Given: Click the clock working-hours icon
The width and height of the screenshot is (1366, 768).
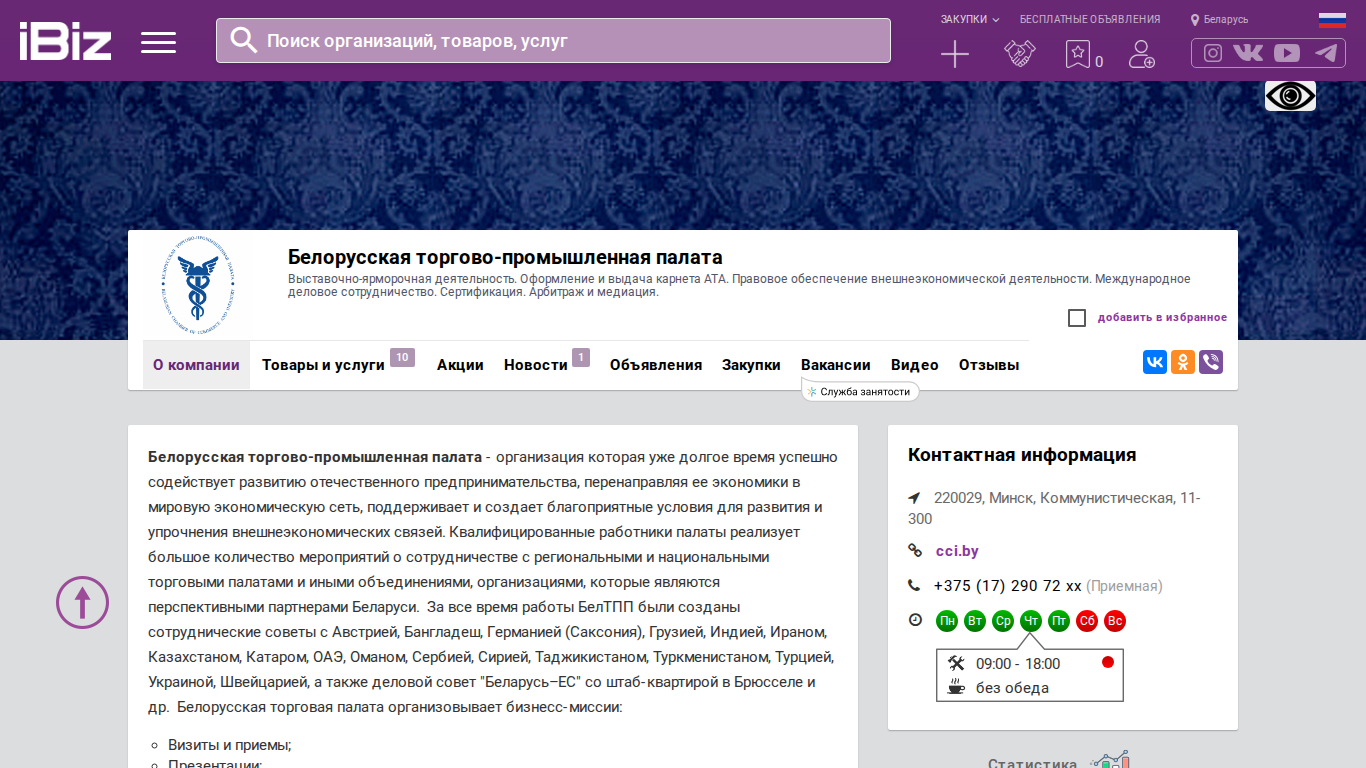Looking at the screenshot, I should (915, 620).
